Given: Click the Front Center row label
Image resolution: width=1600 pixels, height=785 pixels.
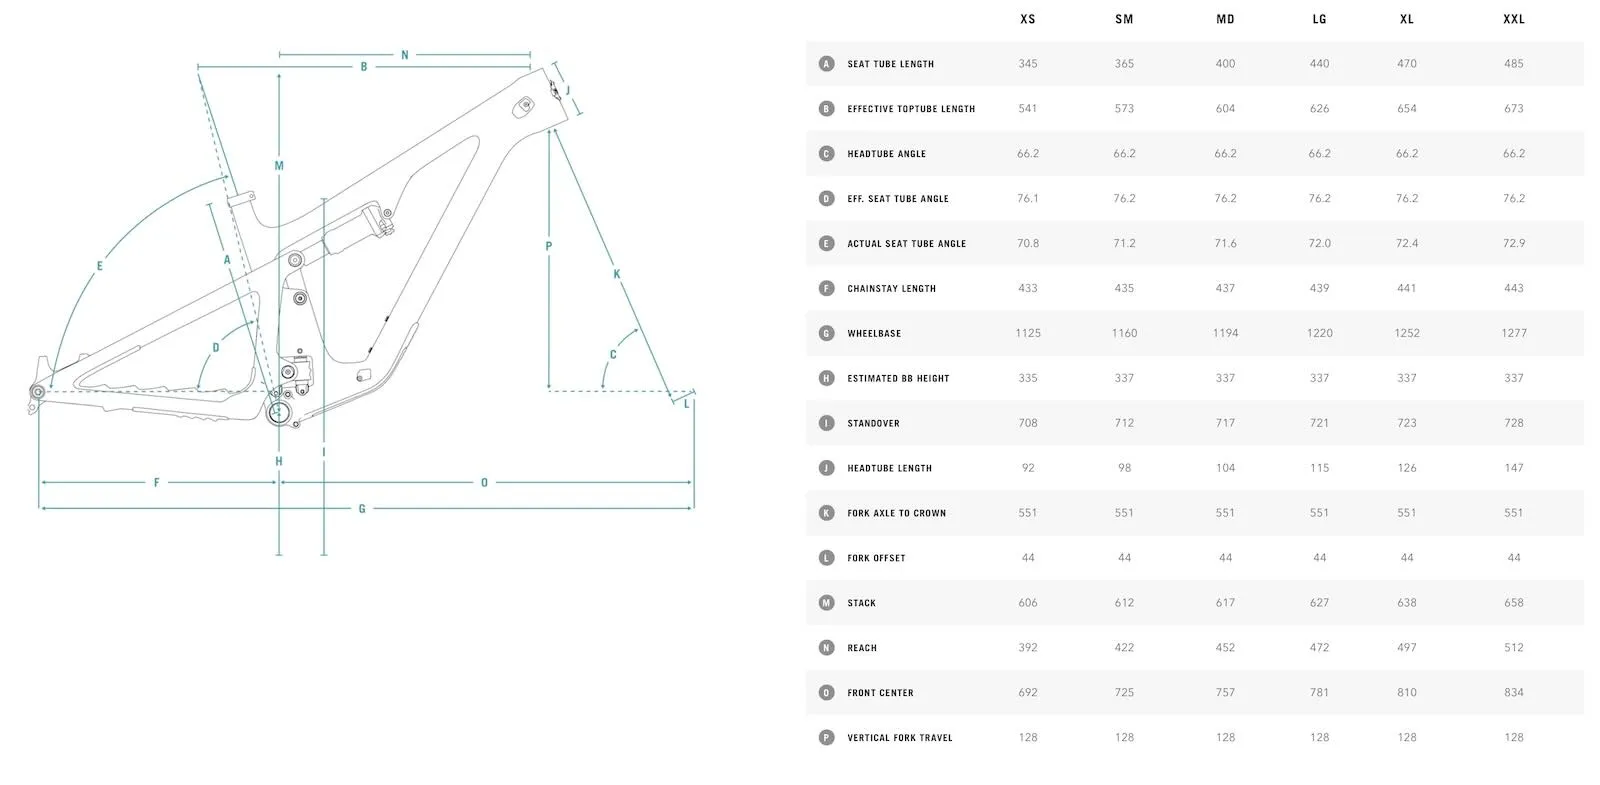Looking at the screenshot, I should [x=880, y=693].
